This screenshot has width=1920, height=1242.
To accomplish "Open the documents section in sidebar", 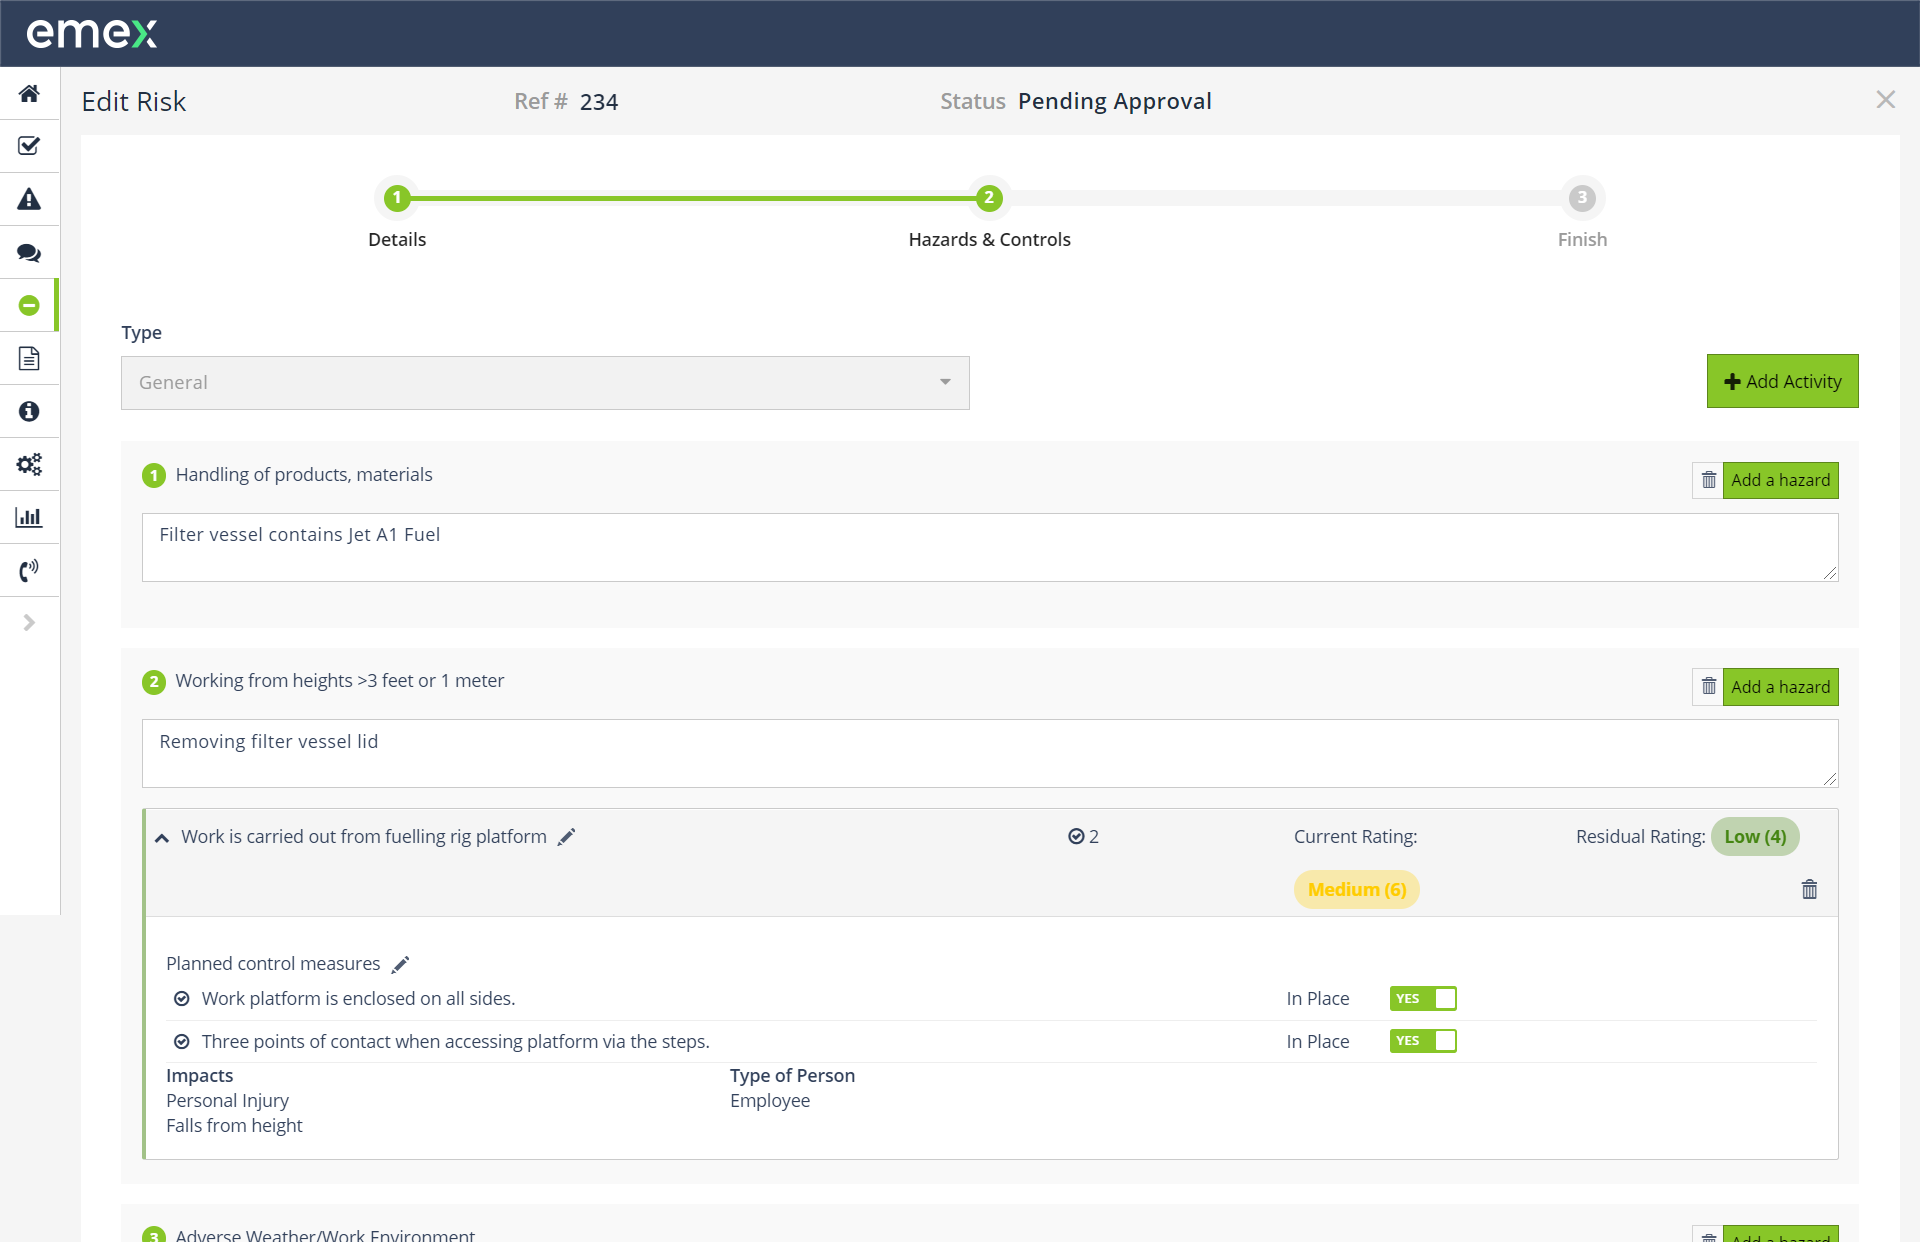I will [29, 358].
